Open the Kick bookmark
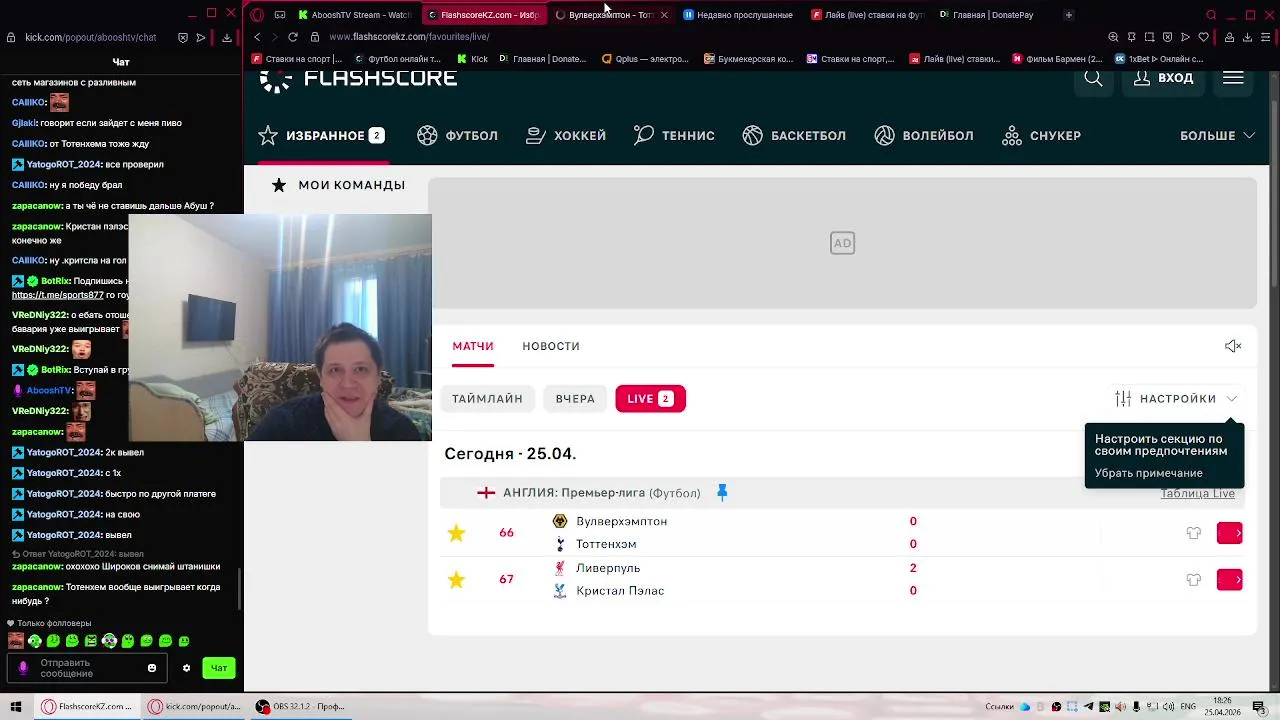1280x720 pixels. tap(472, 59)
